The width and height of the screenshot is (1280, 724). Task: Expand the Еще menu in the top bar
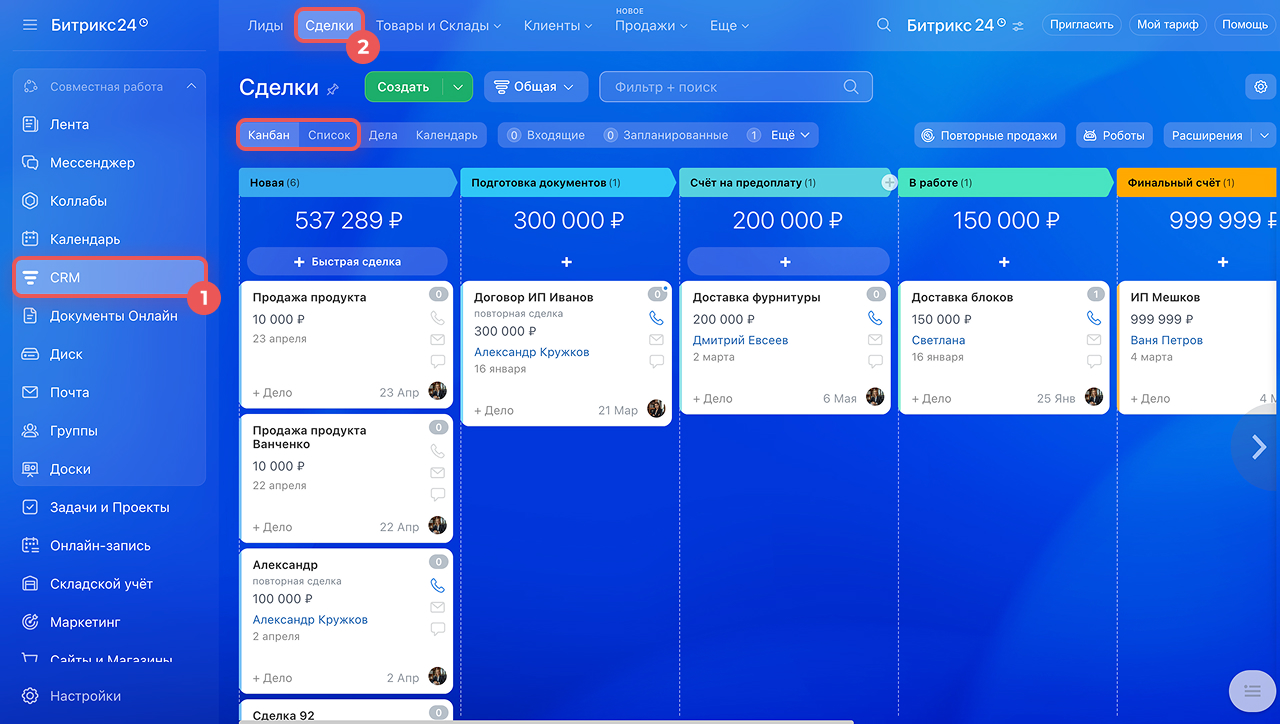(729, 25)
